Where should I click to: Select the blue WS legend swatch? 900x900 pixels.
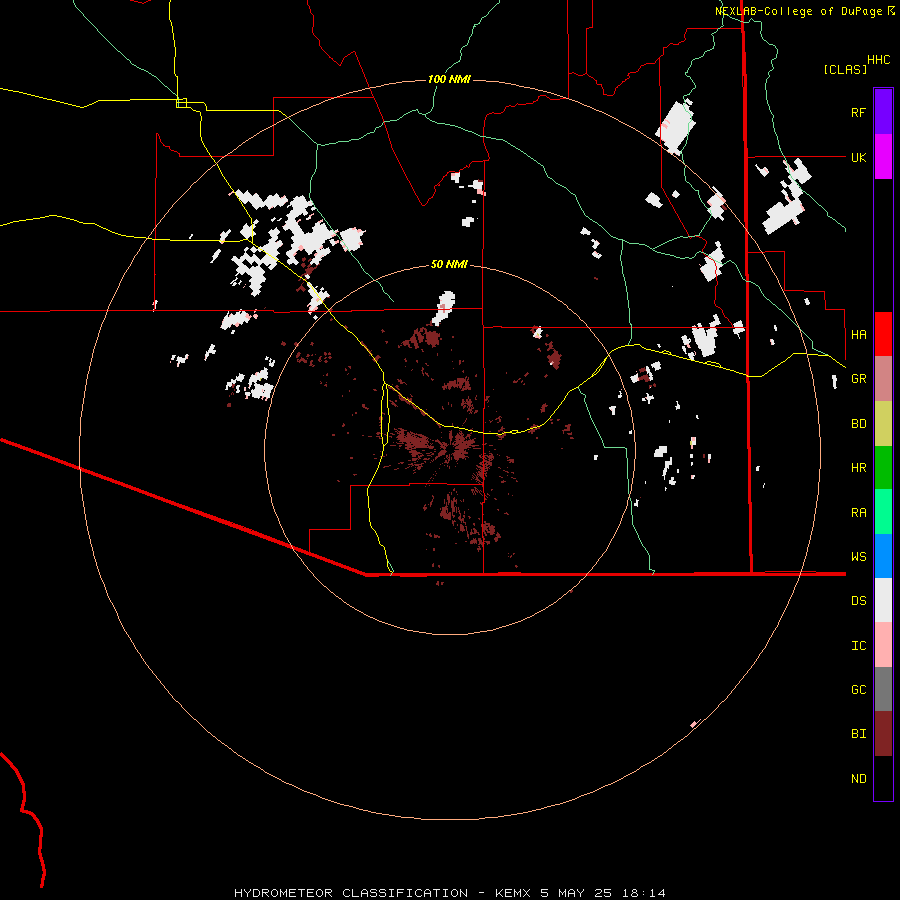883,556
